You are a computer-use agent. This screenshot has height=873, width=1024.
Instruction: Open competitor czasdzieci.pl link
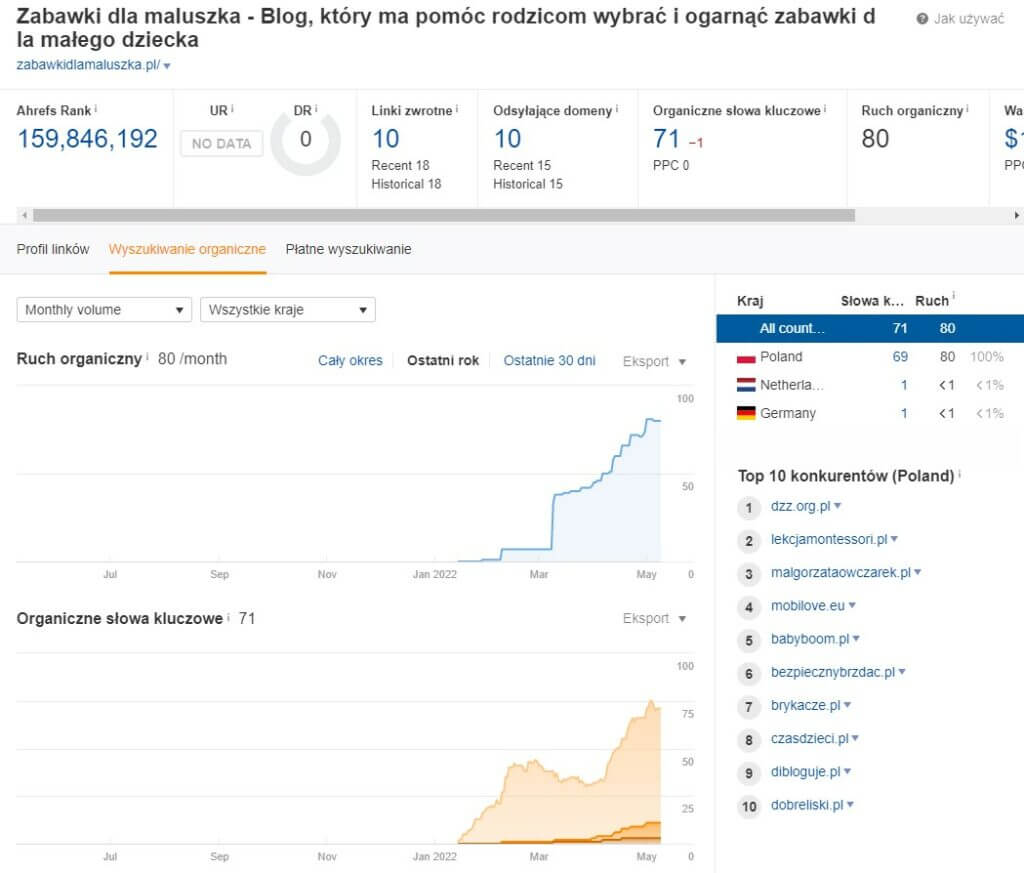[809, 738]
